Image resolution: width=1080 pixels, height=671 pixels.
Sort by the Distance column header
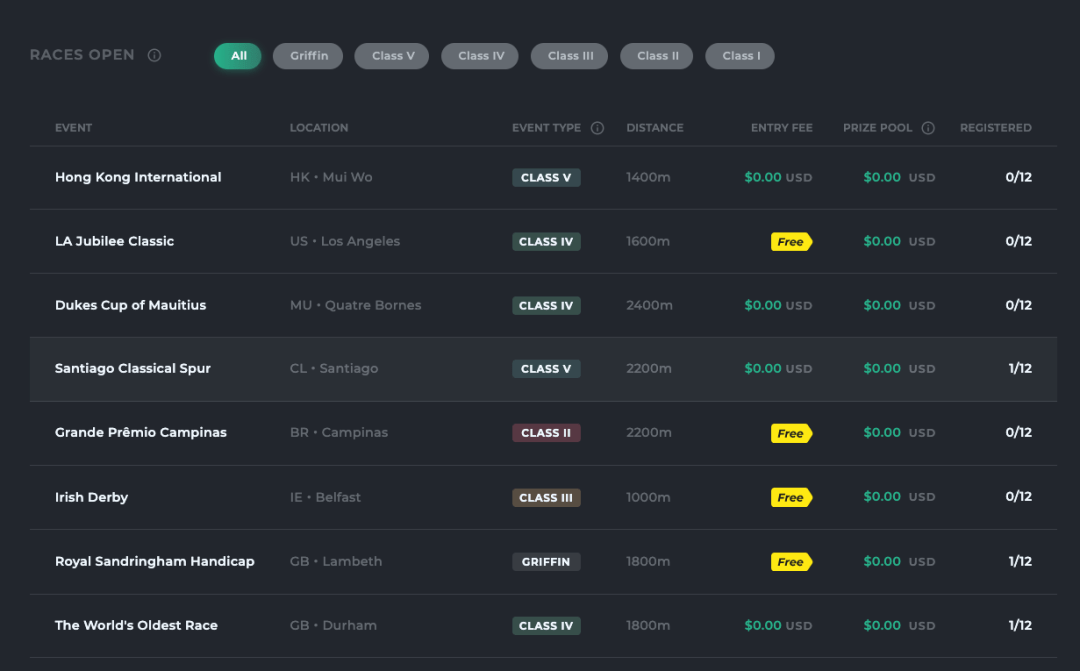pos(654,128)
